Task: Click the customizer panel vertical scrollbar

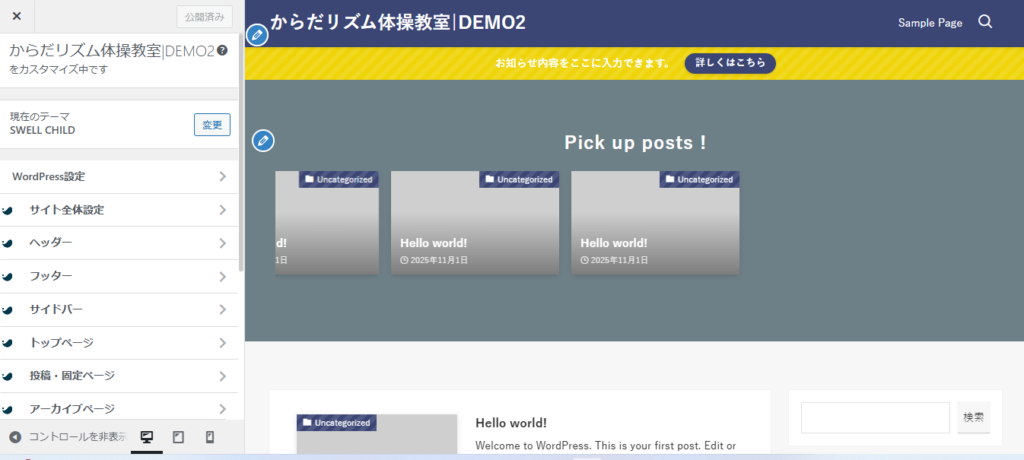Action: (x=242, y=154)
